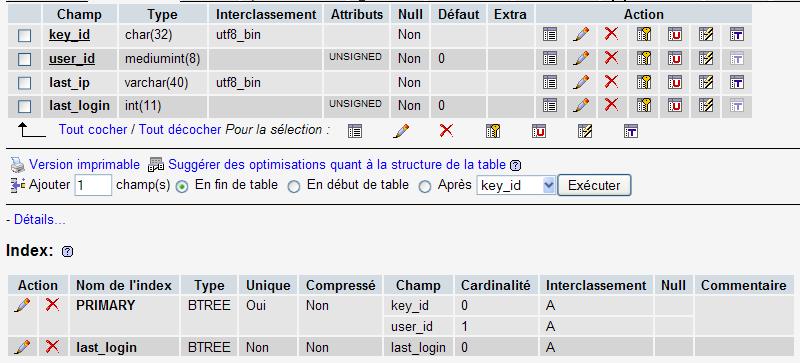Edit the user_id field with pencil icon
Image resolution: width=800 pixels, height=363 pixels.
pos(581,59)
